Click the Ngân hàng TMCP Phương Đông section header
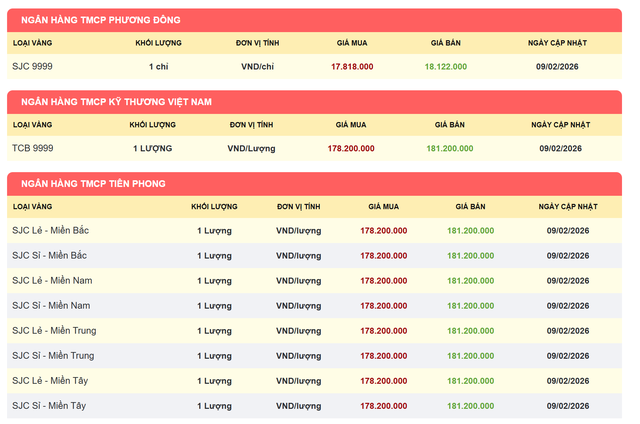Image resolution: width=640 pixels, height=424 pixels. click(115, 20)
